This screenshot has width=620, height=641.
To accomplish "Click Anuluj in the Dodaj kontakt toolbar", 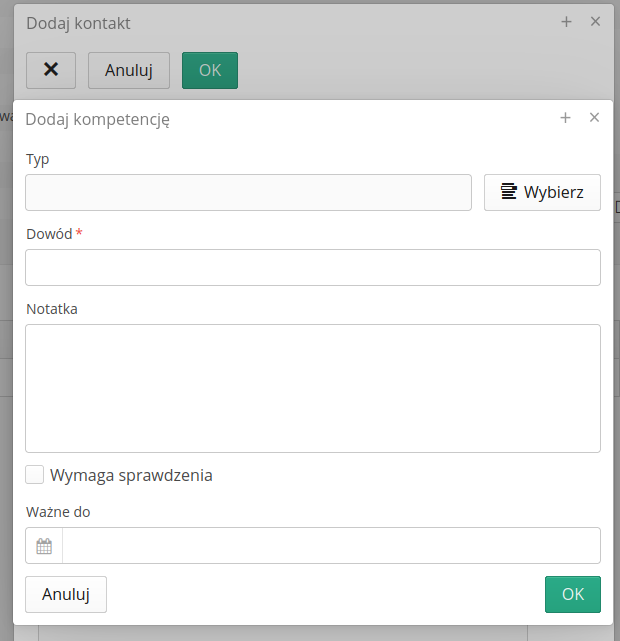I will 129,70.
